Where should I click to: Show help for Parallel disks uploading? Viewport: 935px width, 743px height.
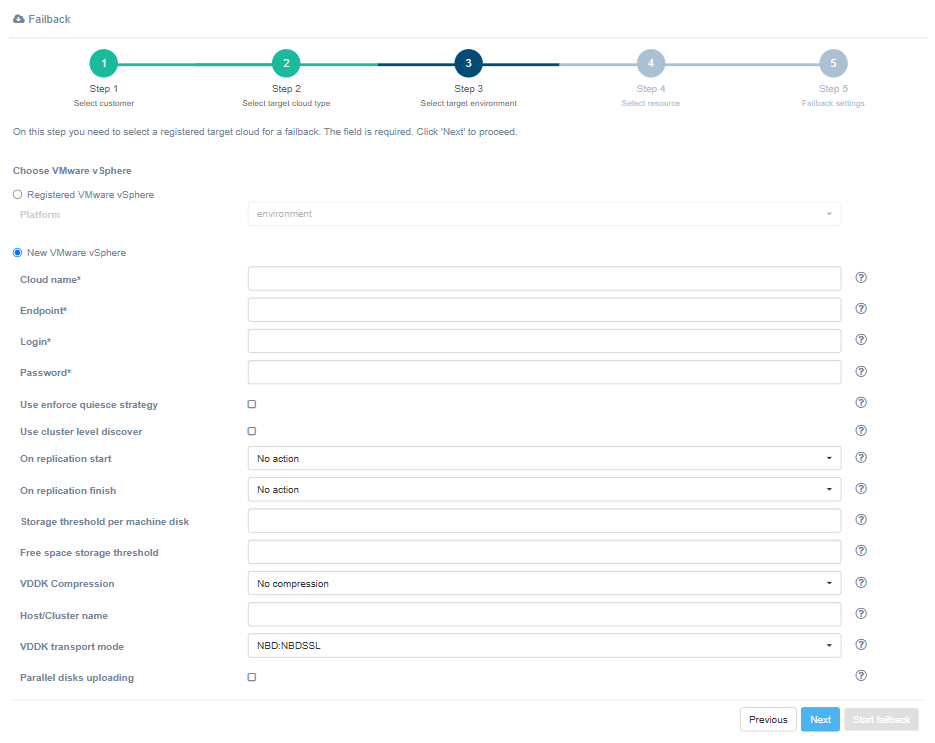[x=860, y=676]
